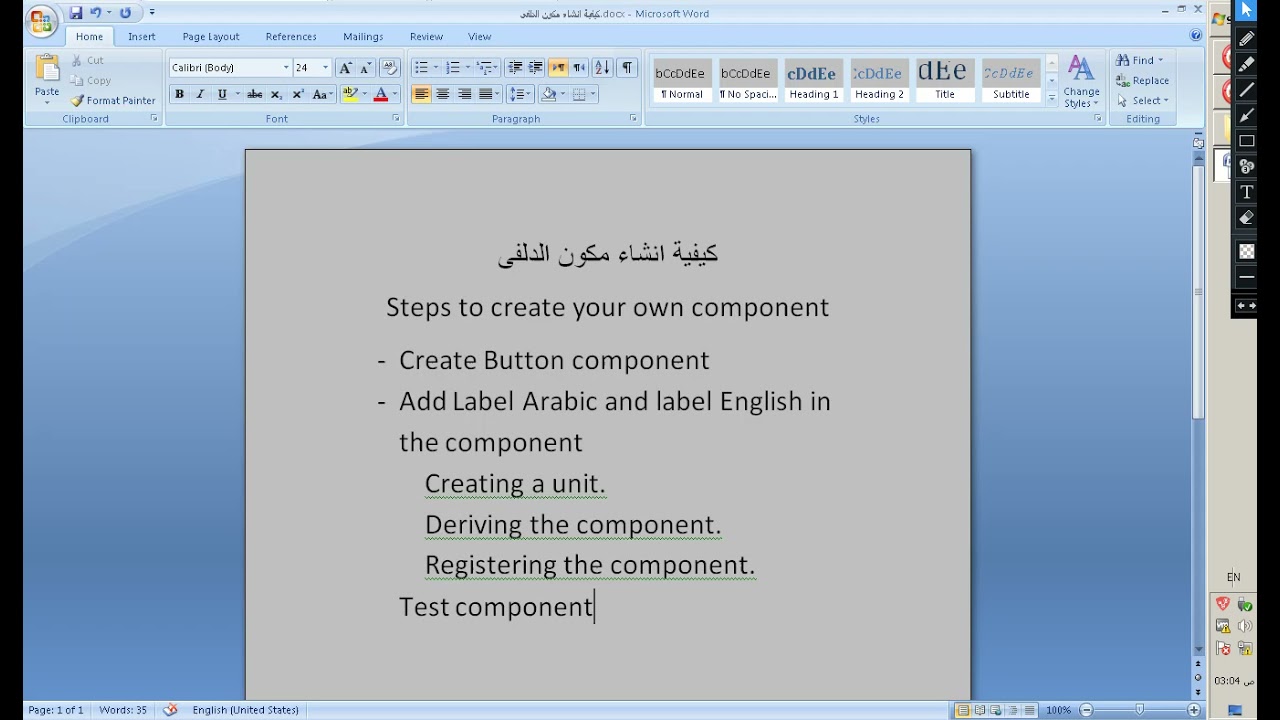Open the Office Button menu

click(x=42, y=21)
